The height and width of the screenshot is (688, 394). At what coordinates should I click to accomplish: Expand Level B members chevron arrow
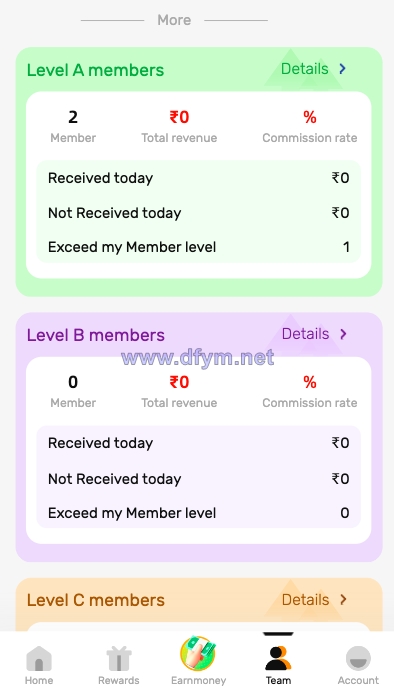tap(343, 334)
